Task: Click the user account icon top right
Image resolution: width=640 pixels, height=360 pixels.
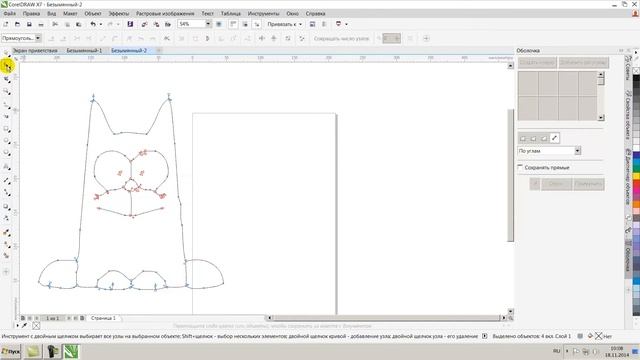Action: [x=636, y=13]
